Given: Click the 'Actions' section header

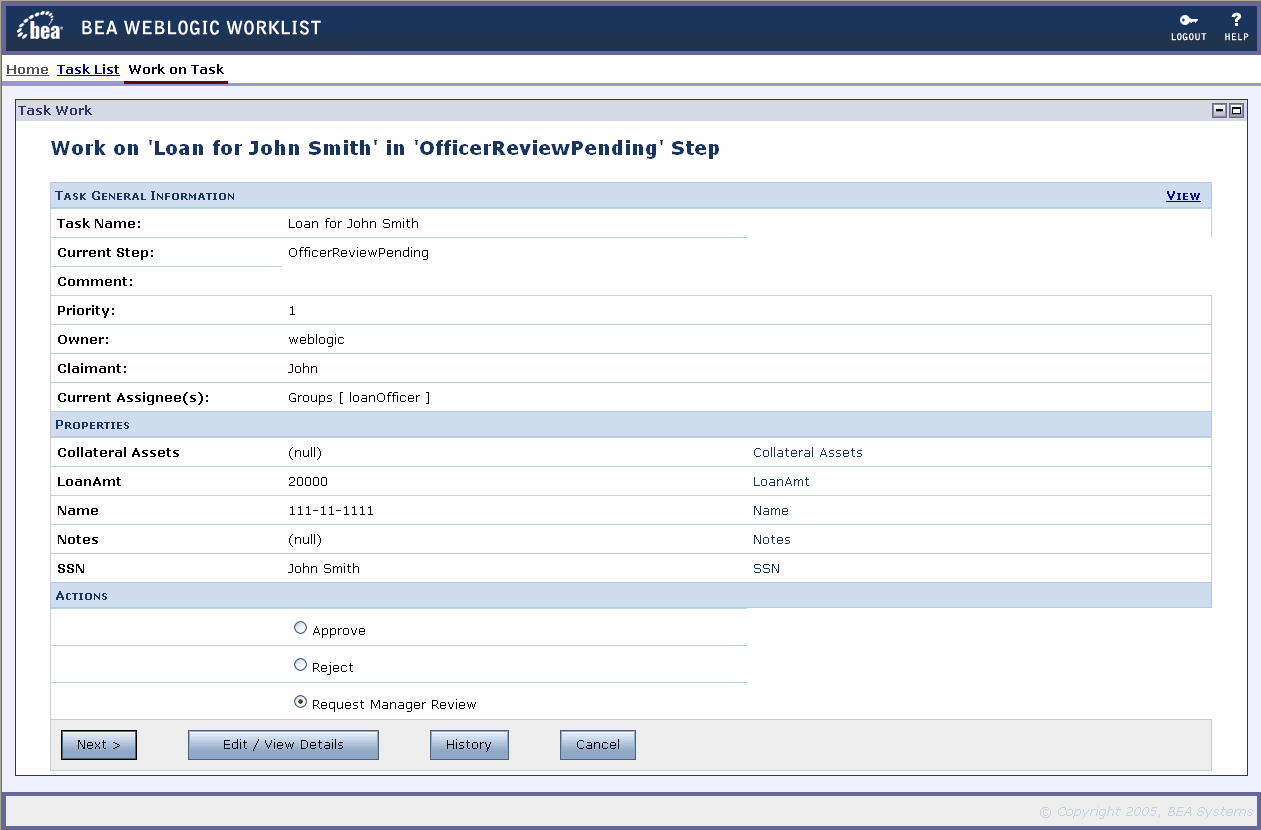Looking at the screenshot, I should (x=81, y=595).
